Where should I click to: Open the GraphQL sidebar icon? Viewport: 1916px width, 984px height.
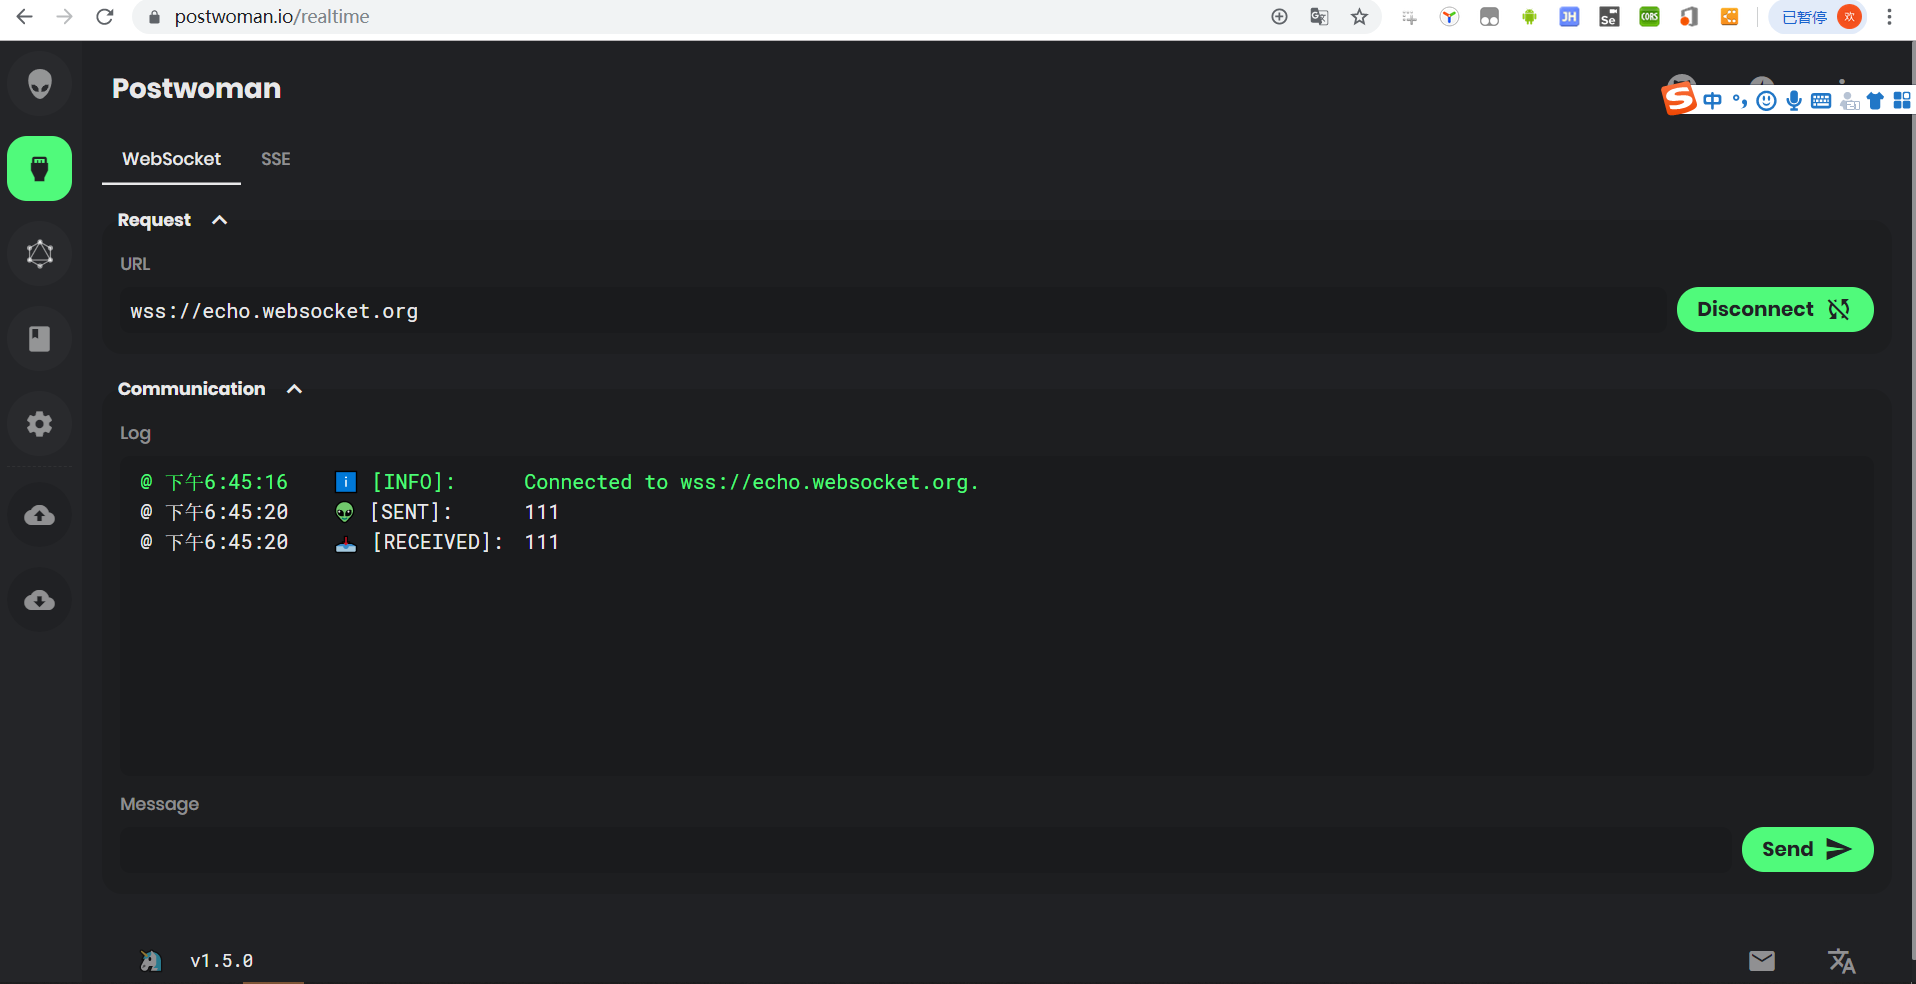40,254
